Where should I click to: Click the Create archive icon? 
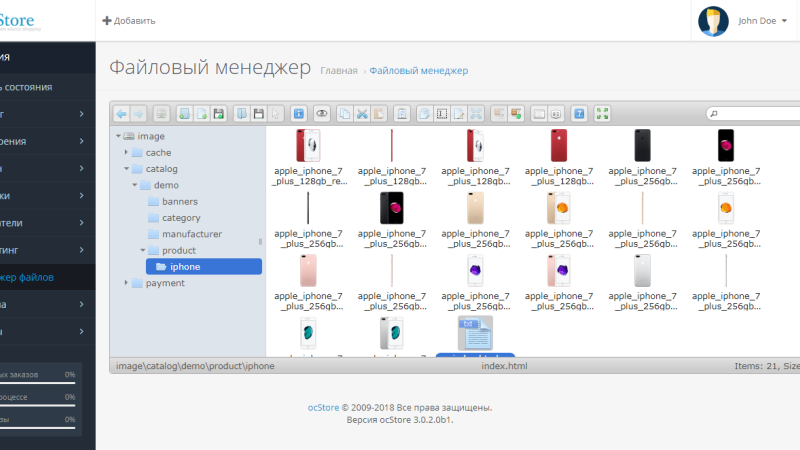pyautogui.click(x=516, y=114)
